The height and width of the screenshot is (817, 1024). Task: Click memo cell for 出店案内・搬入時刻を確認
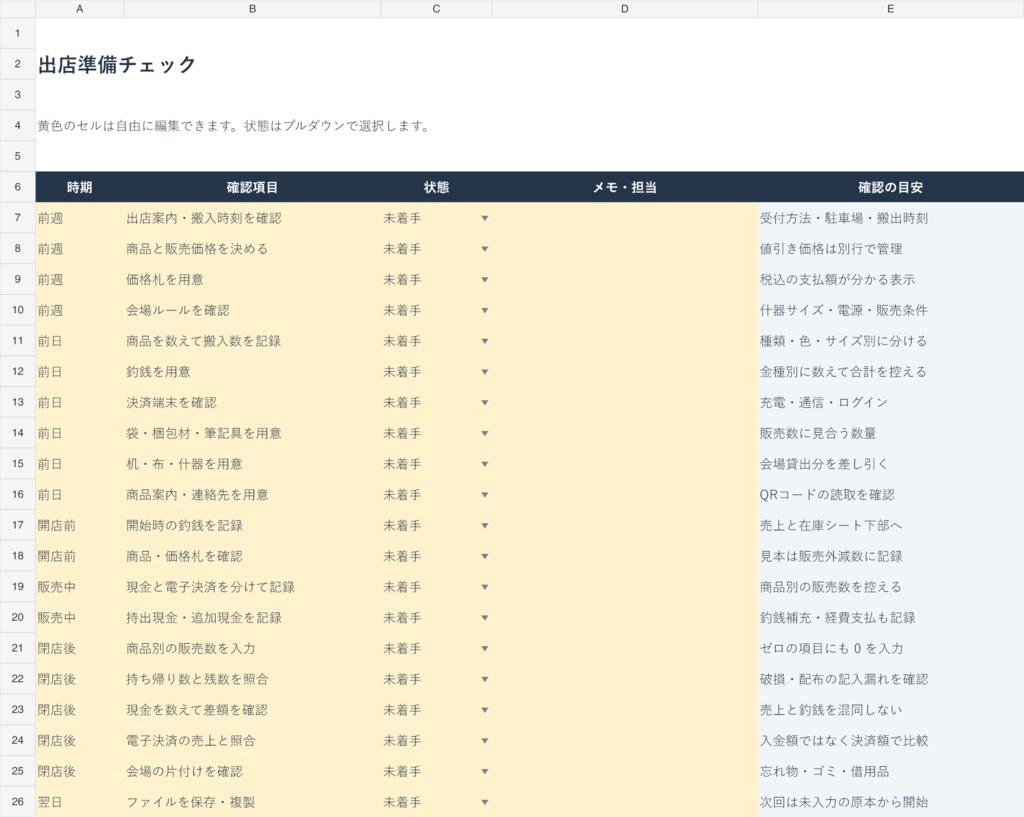click(x=625, y=218)
